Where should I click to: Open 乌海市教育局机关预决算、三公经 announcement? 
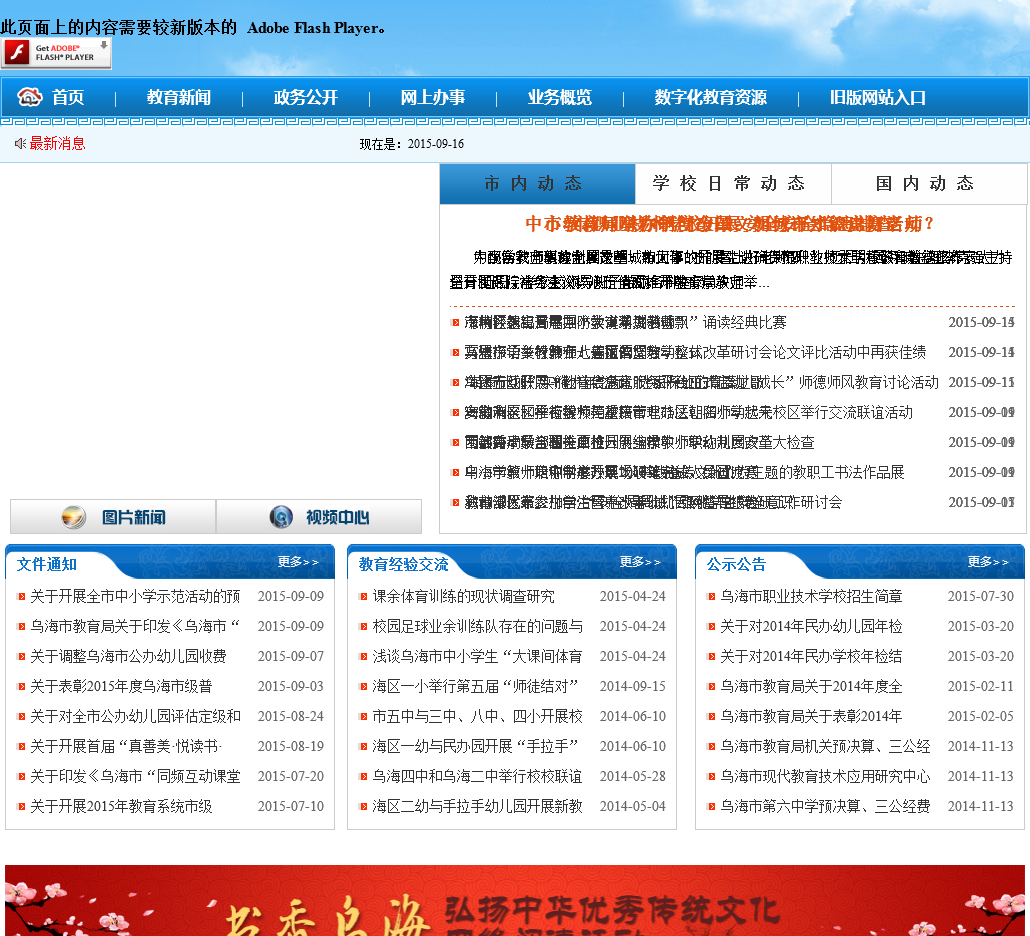[826, 747]
